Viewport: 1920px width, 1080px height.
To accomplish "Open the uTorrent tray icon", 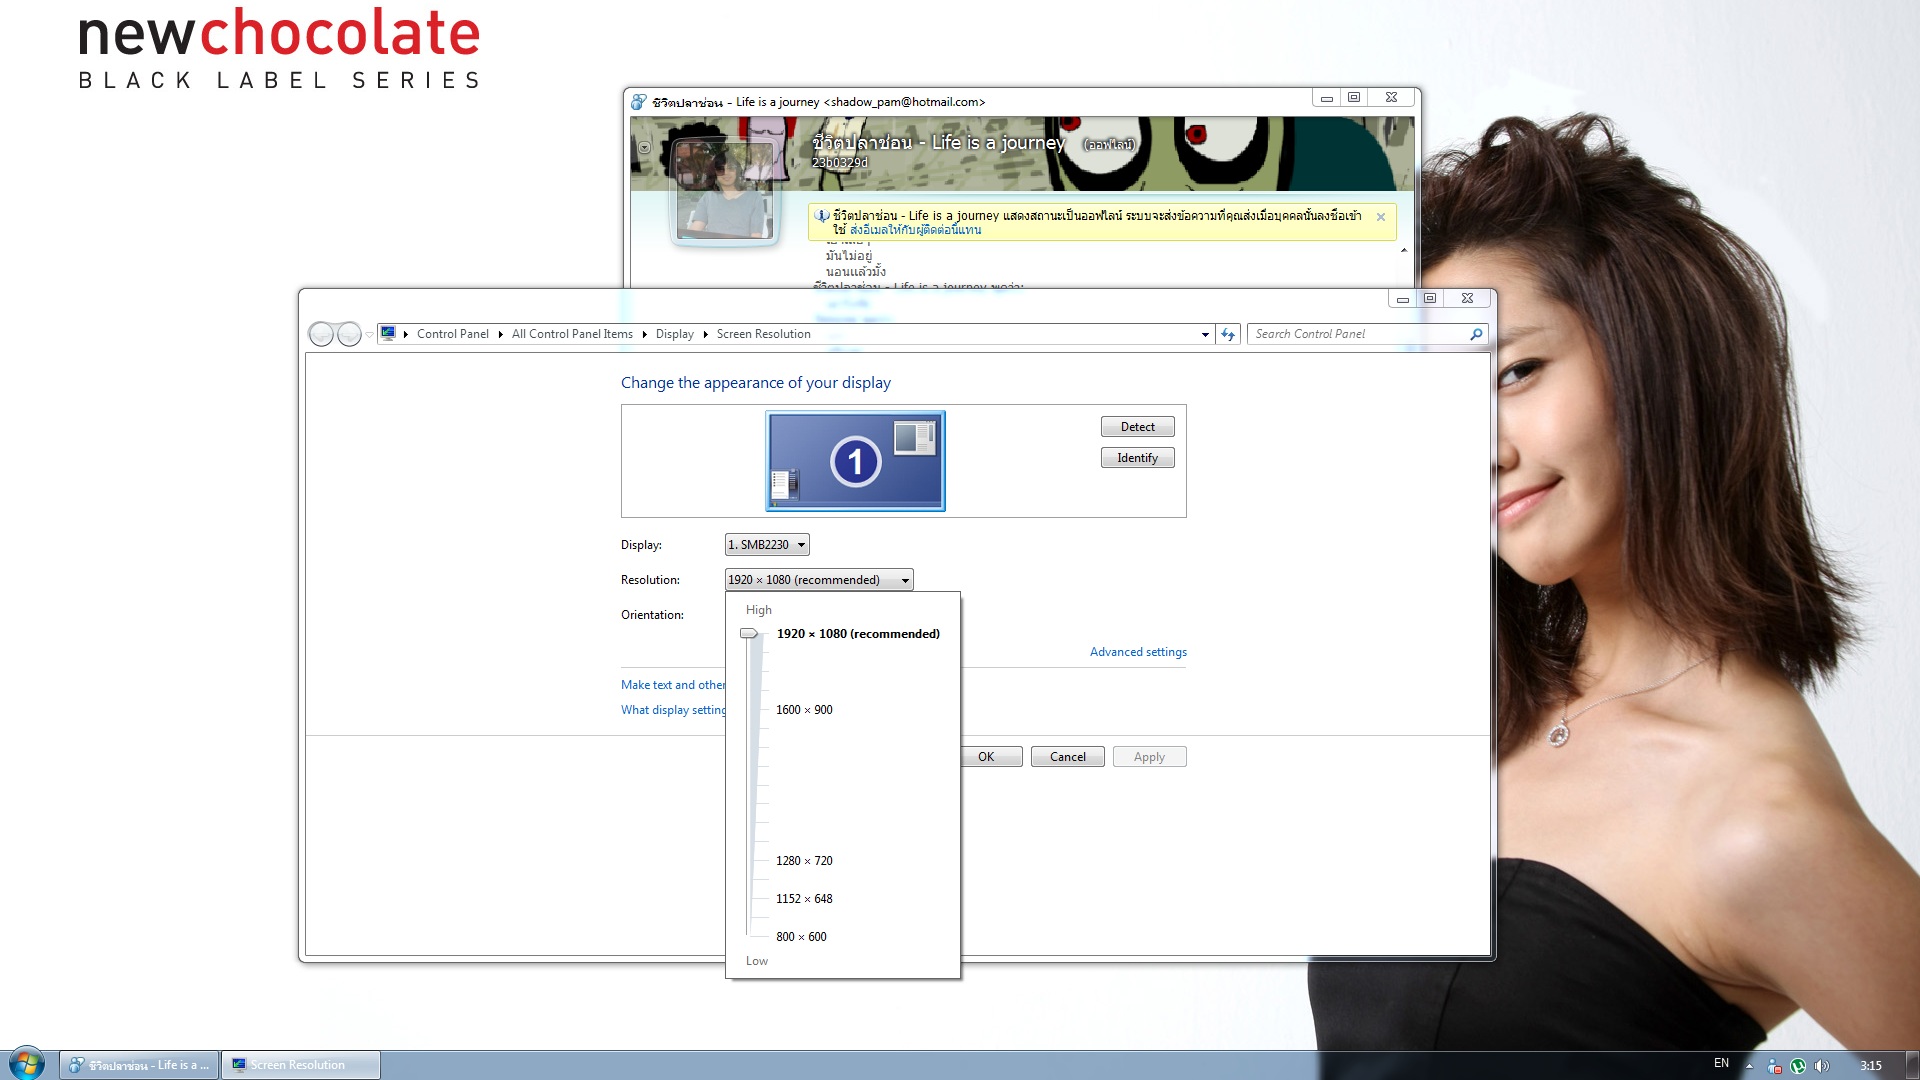I will coord(1798,1065).
